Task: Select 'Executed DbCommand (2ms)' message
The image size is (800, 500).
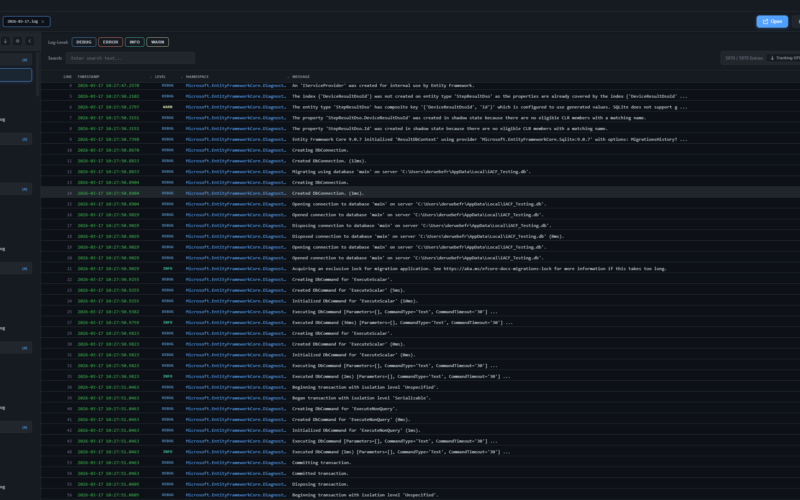Action: (x=401, y=377)
